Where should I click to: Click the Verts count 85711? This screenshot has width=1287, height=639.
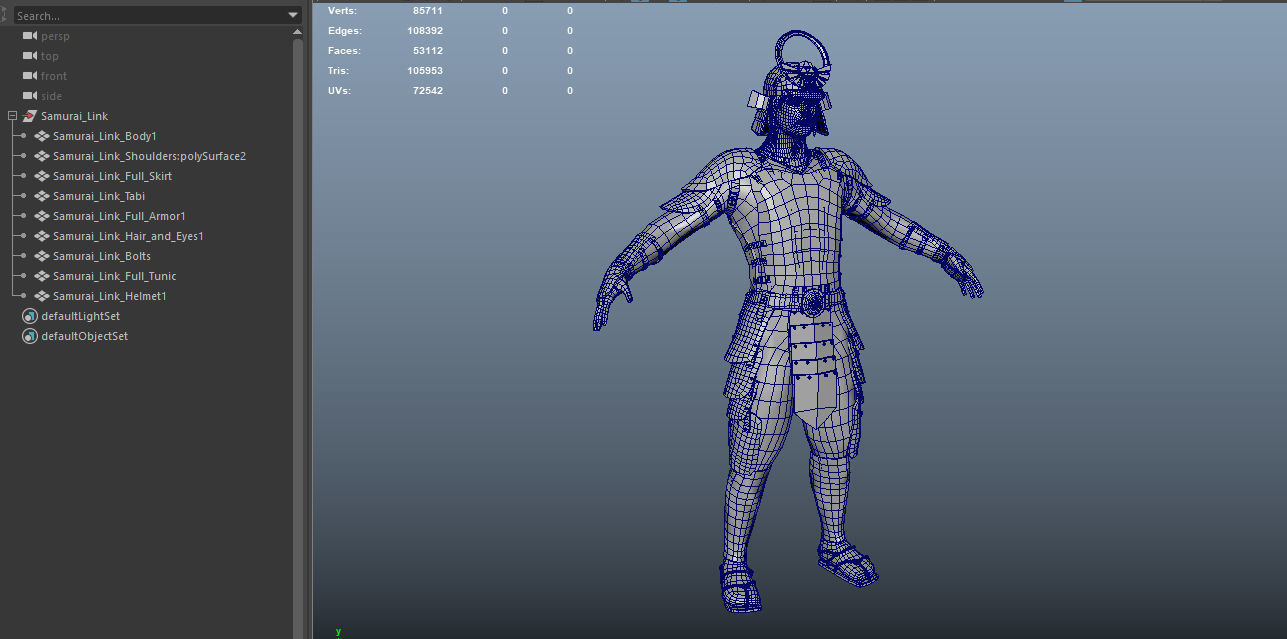pos(427,10)
